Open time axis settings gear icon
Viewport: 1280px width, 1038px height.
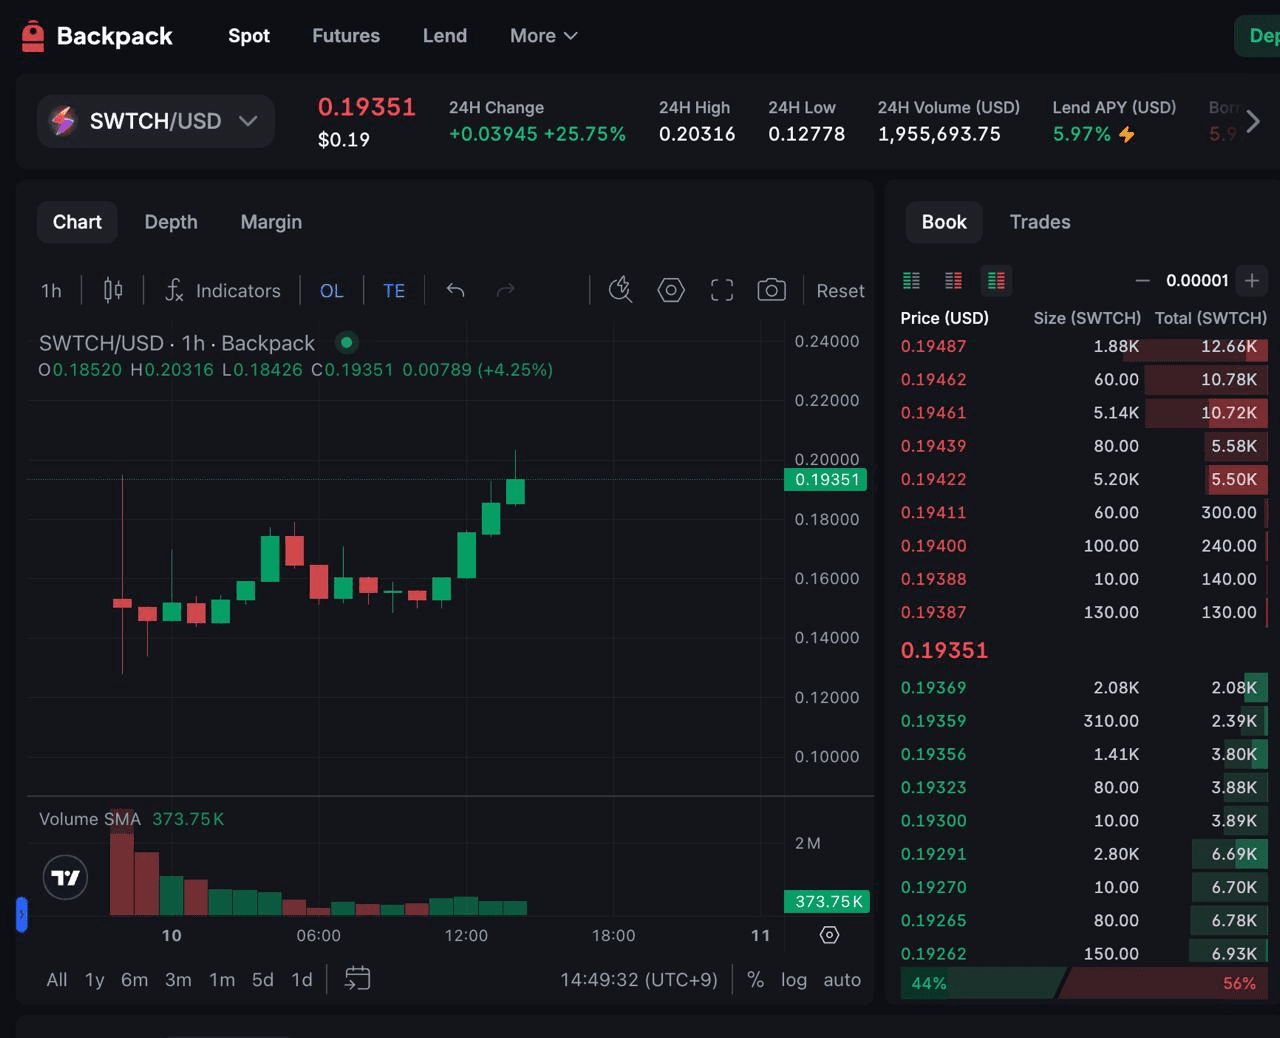(x=829, y=935)
